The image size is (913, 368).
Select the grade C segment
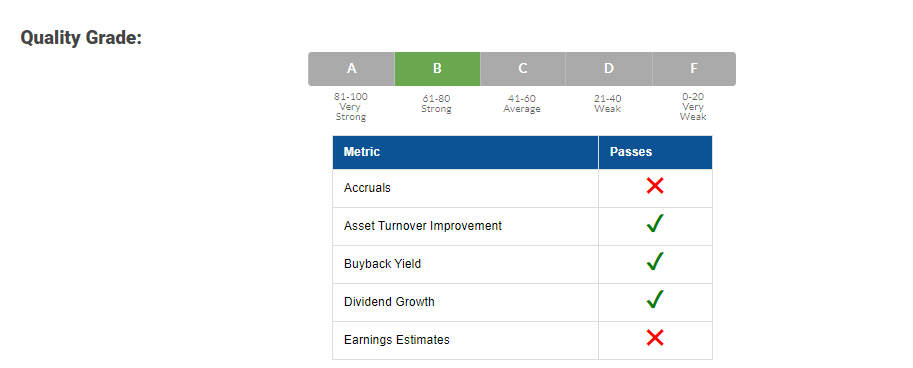pos(523,69)
